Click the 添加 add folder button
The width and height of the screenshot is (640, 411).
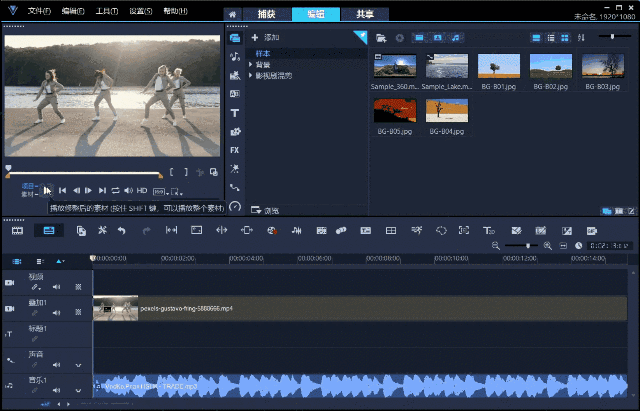click(265, 38)
